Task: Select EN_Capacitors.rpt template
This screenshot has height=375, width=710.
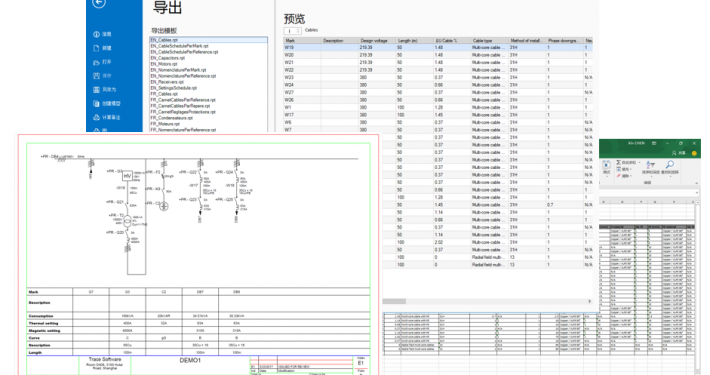Action: pyautogui.click(x=168, y=58)
